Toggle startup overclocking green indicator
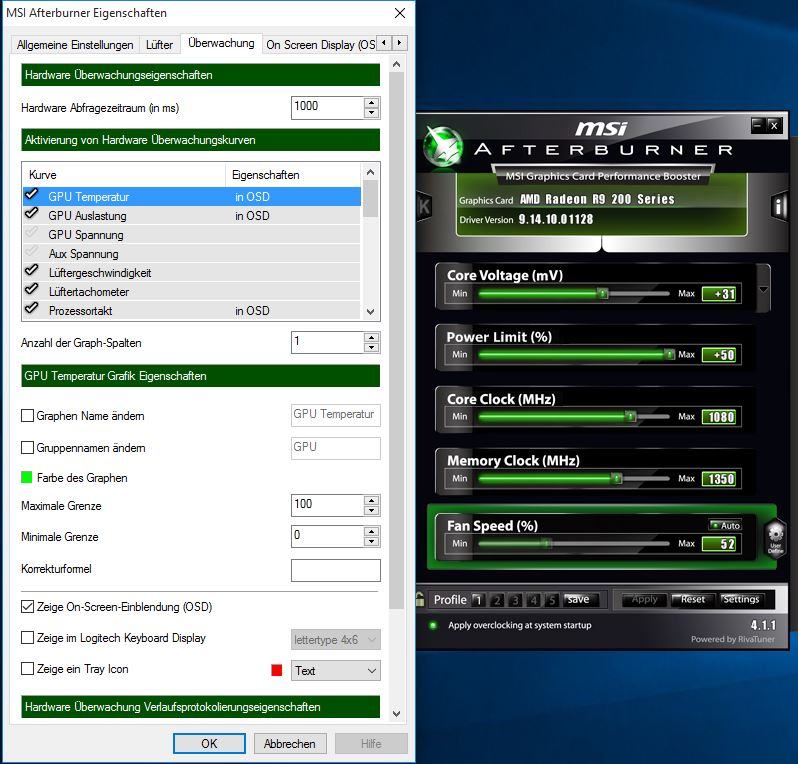 (433, 625)
